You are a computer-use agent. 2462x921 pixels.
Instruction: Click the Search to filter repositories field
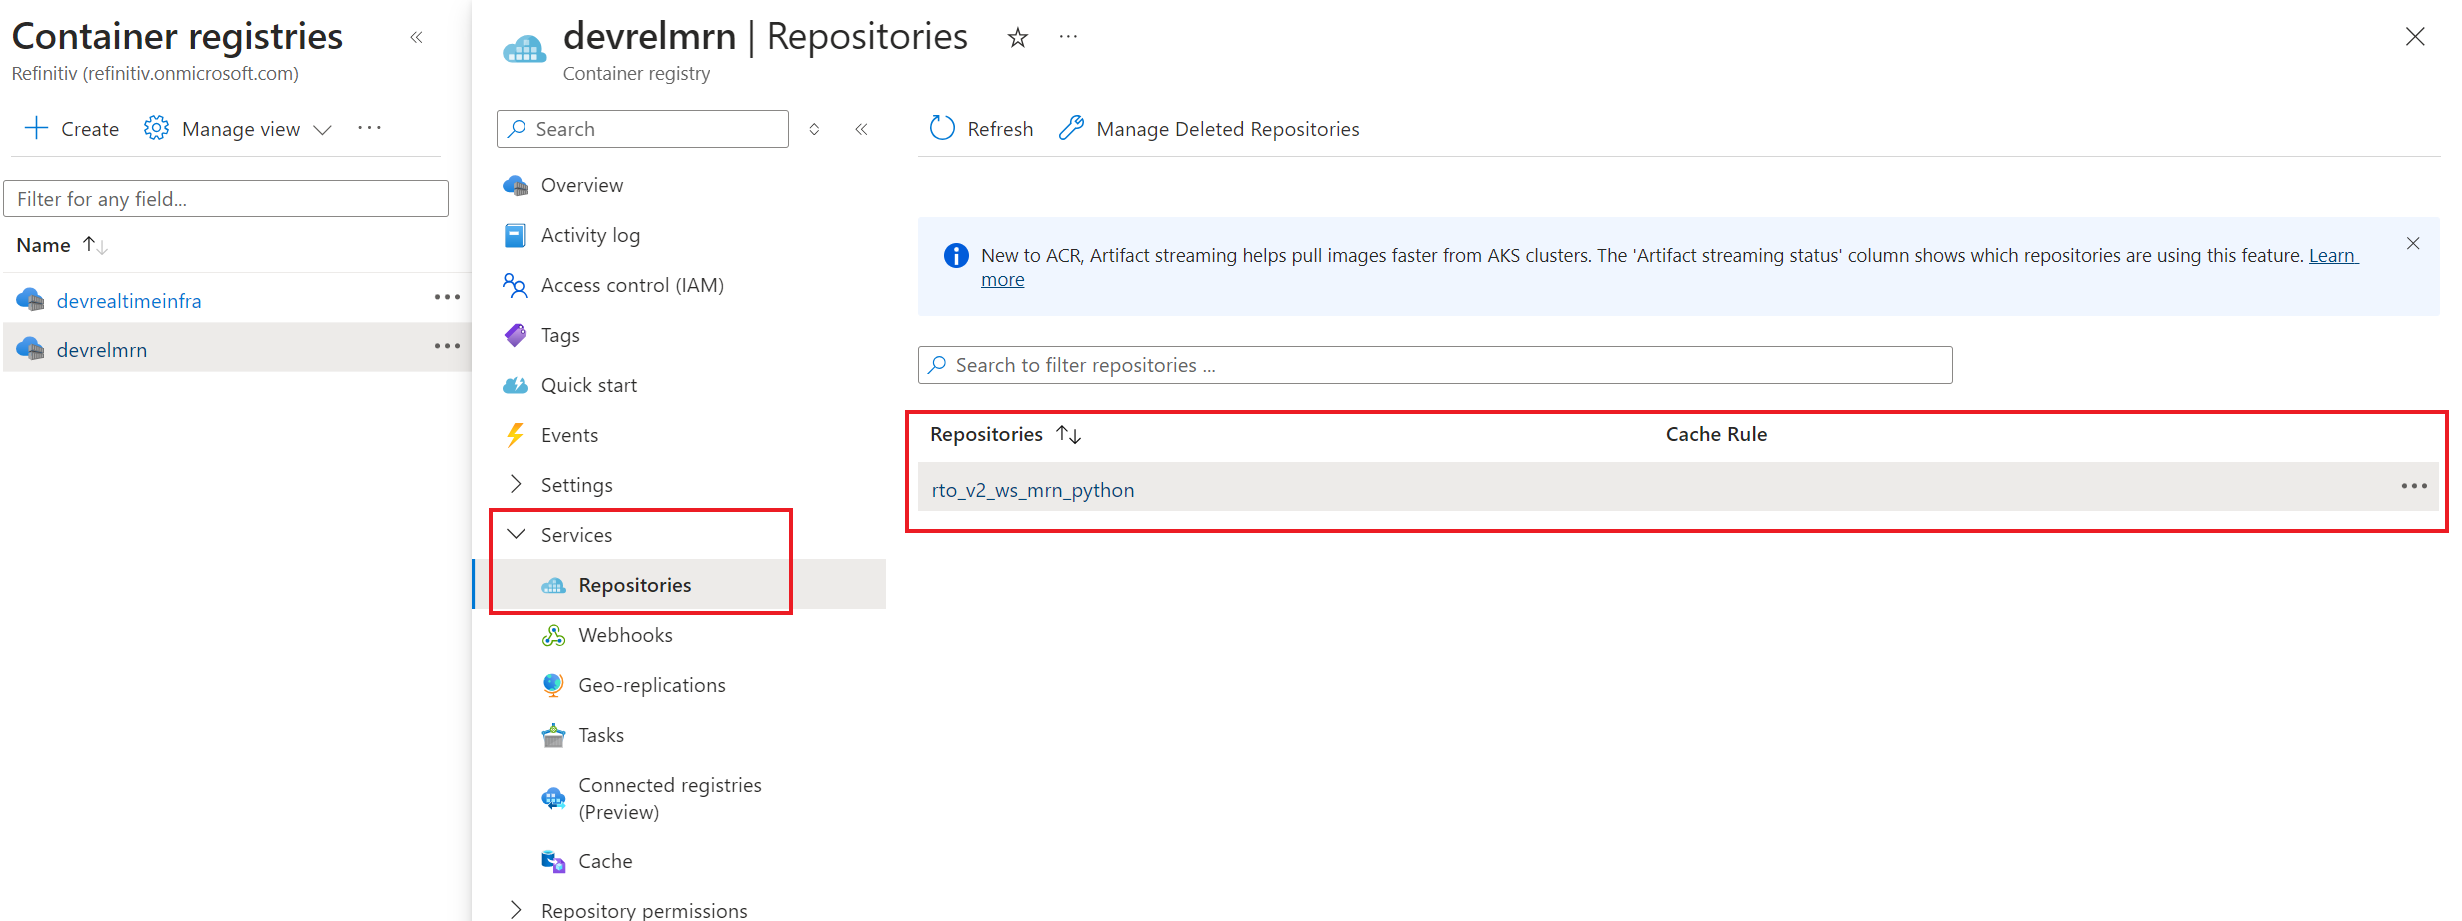pos(1435,365)
